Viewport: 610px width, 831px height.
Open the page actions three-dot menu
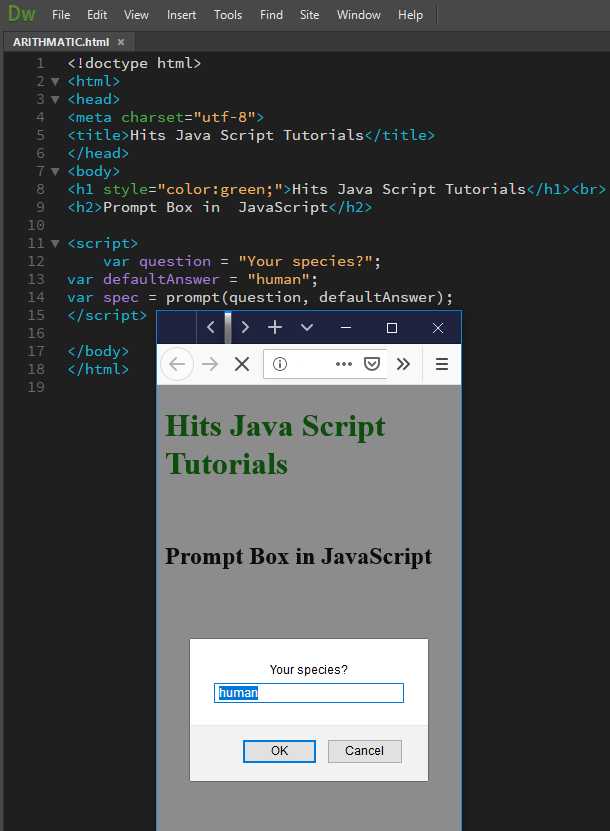point(344,364)
